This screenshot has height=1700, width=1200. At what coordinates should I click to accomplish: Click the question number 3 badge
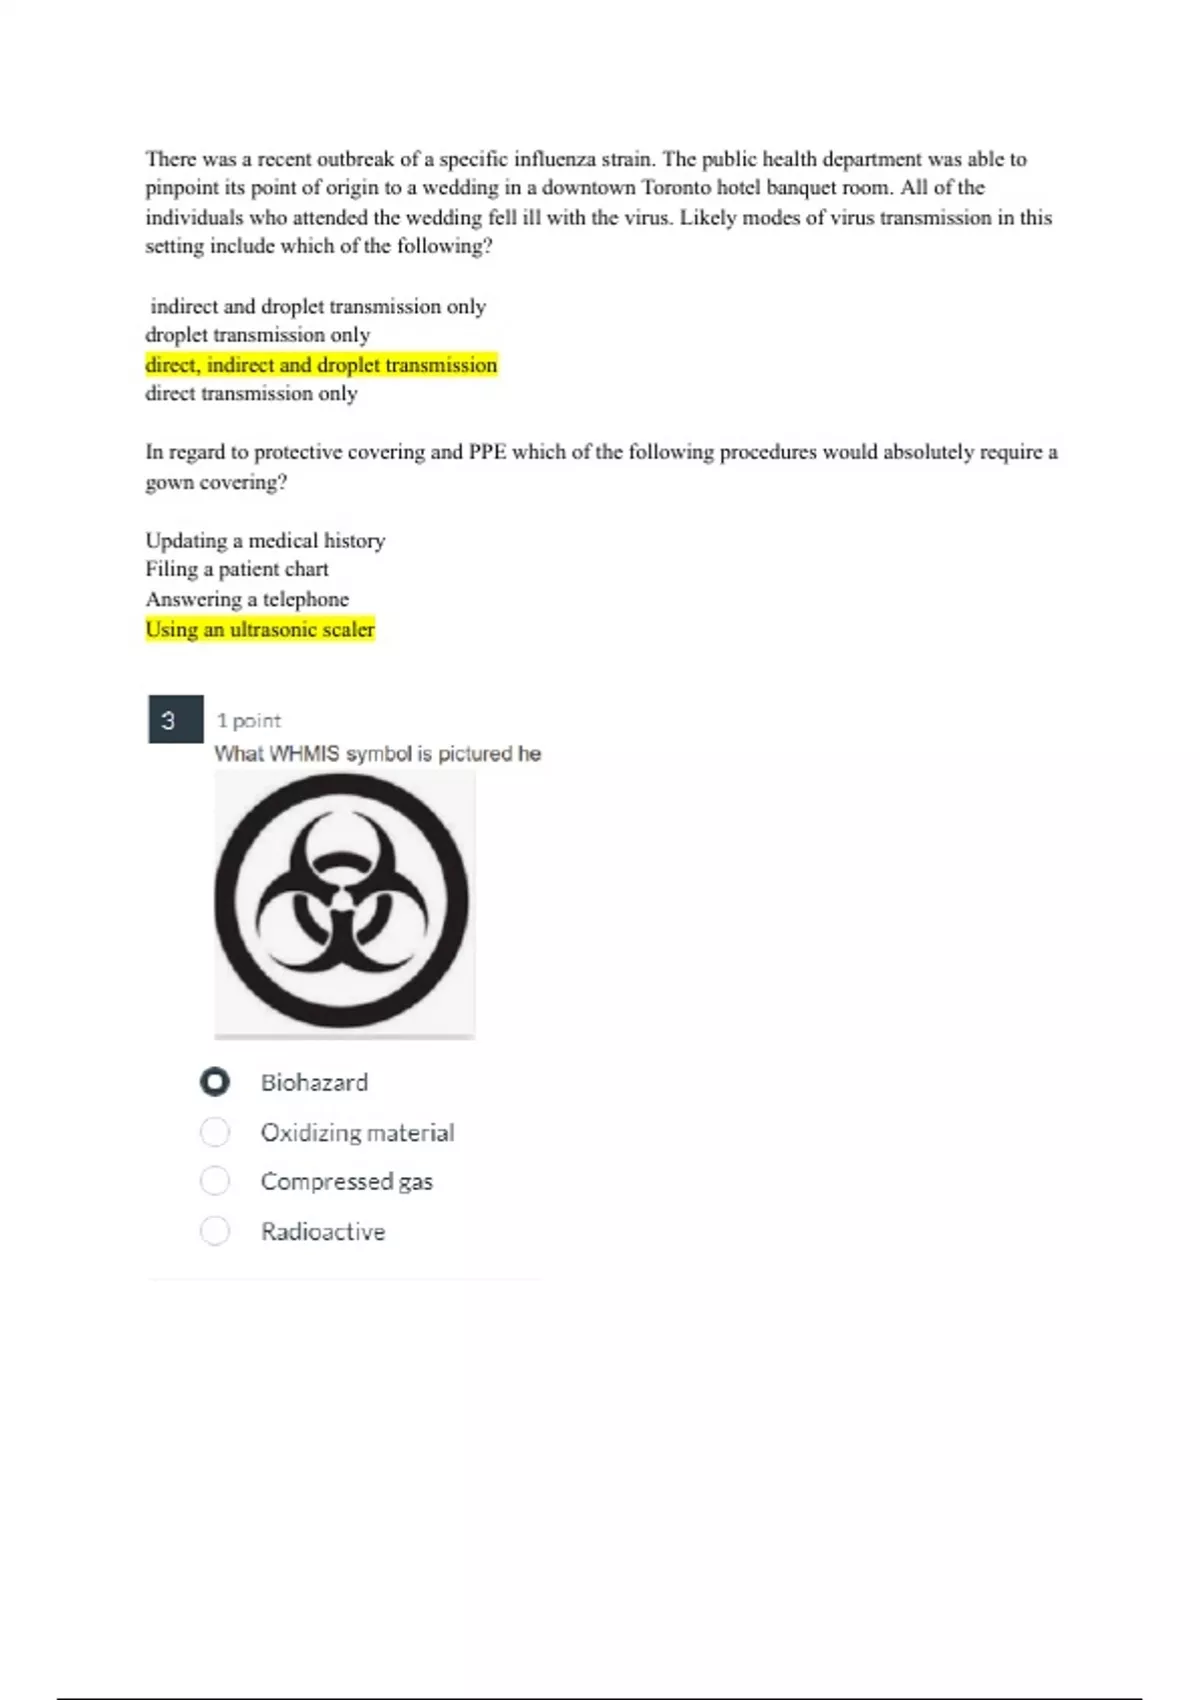176,720
